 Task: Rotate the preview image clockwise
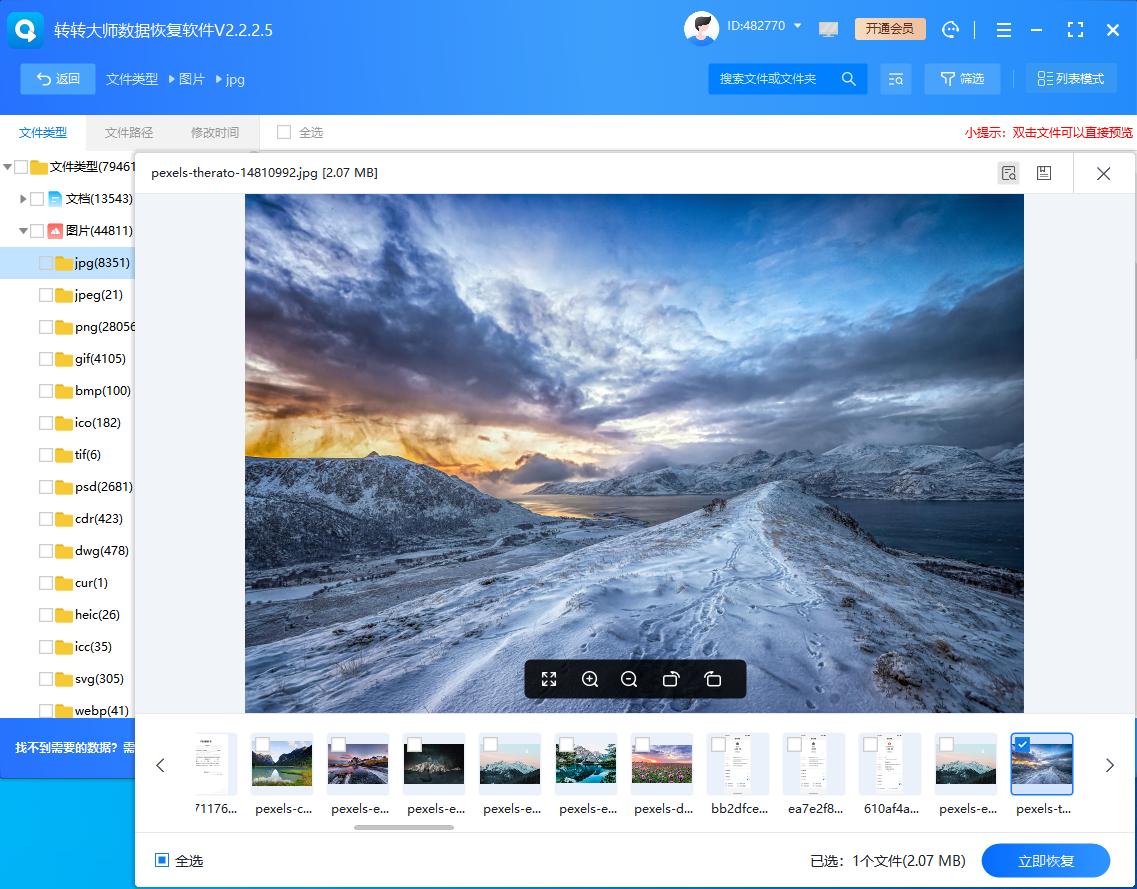[712, 679]
